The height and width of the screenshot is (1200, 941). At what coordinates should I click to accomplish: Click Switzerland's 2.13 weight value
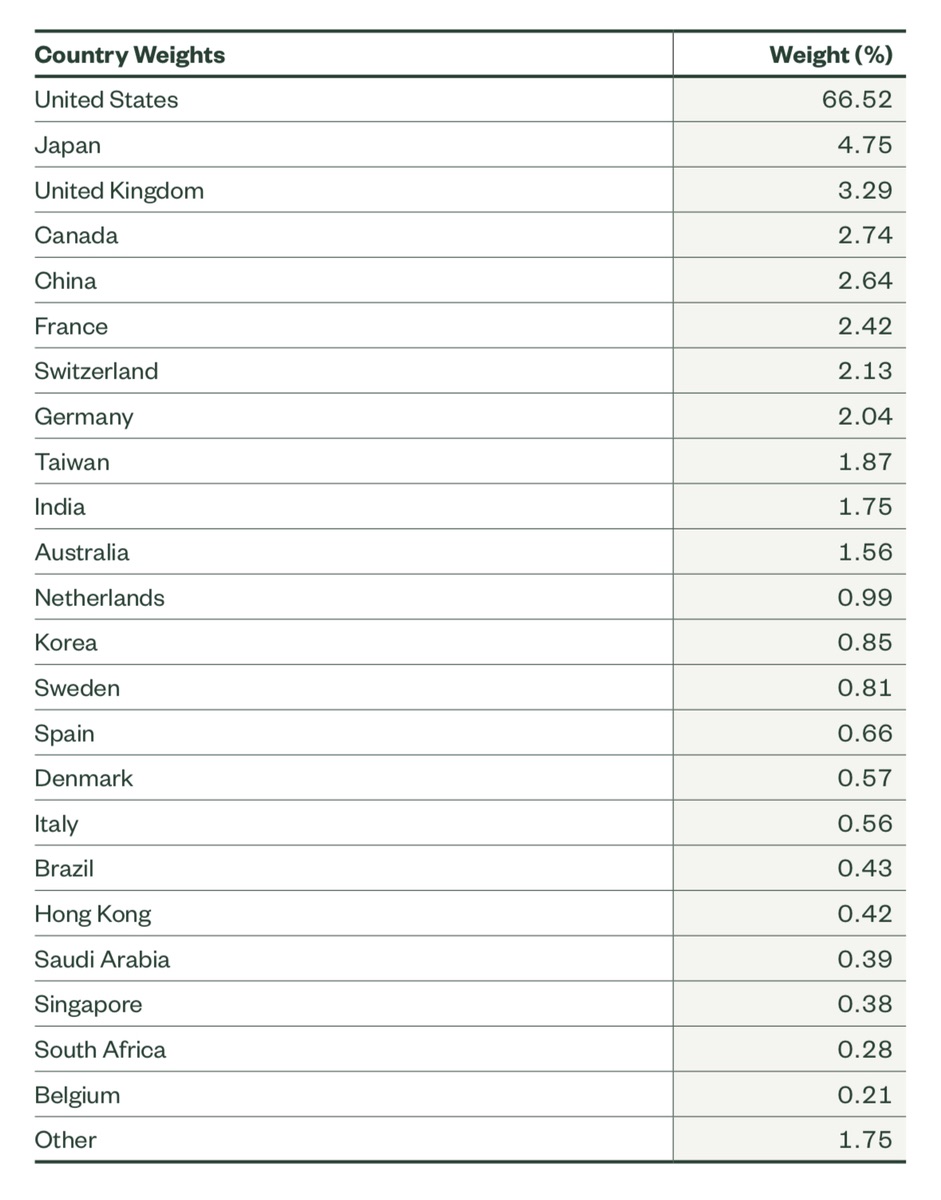[864, 371]
